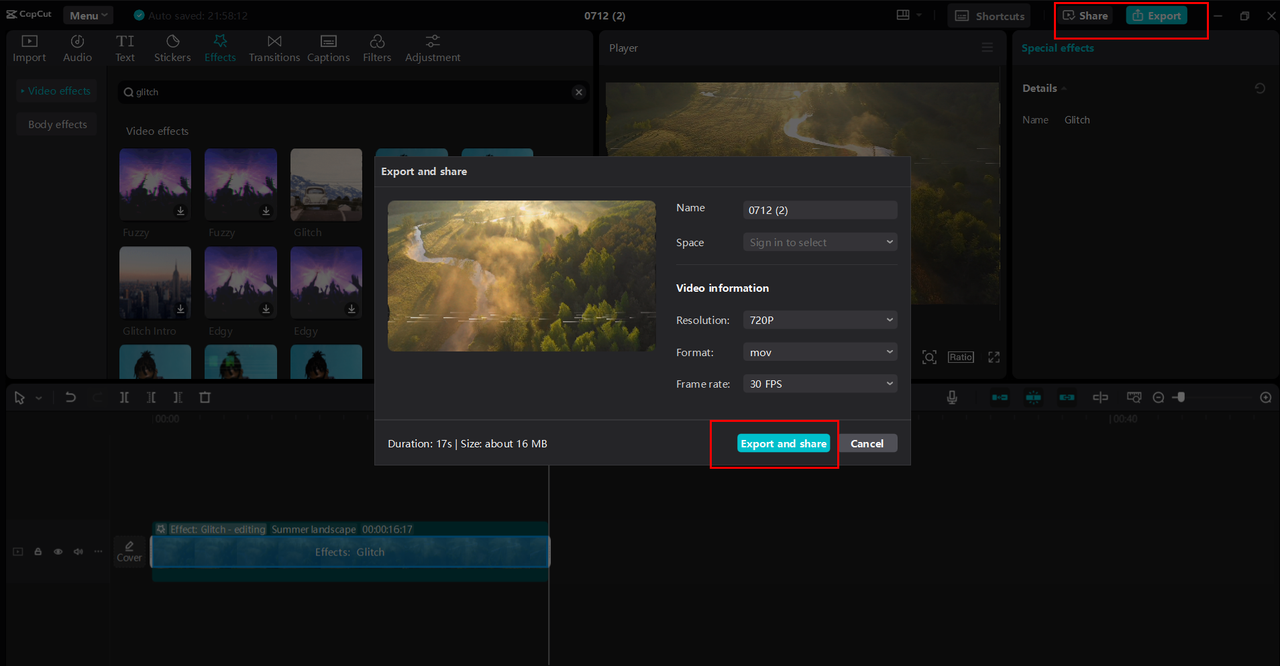The image size is (1280, 666).
Task: Open the Resolution 720P dropdown
Action: tap(820, 320)
